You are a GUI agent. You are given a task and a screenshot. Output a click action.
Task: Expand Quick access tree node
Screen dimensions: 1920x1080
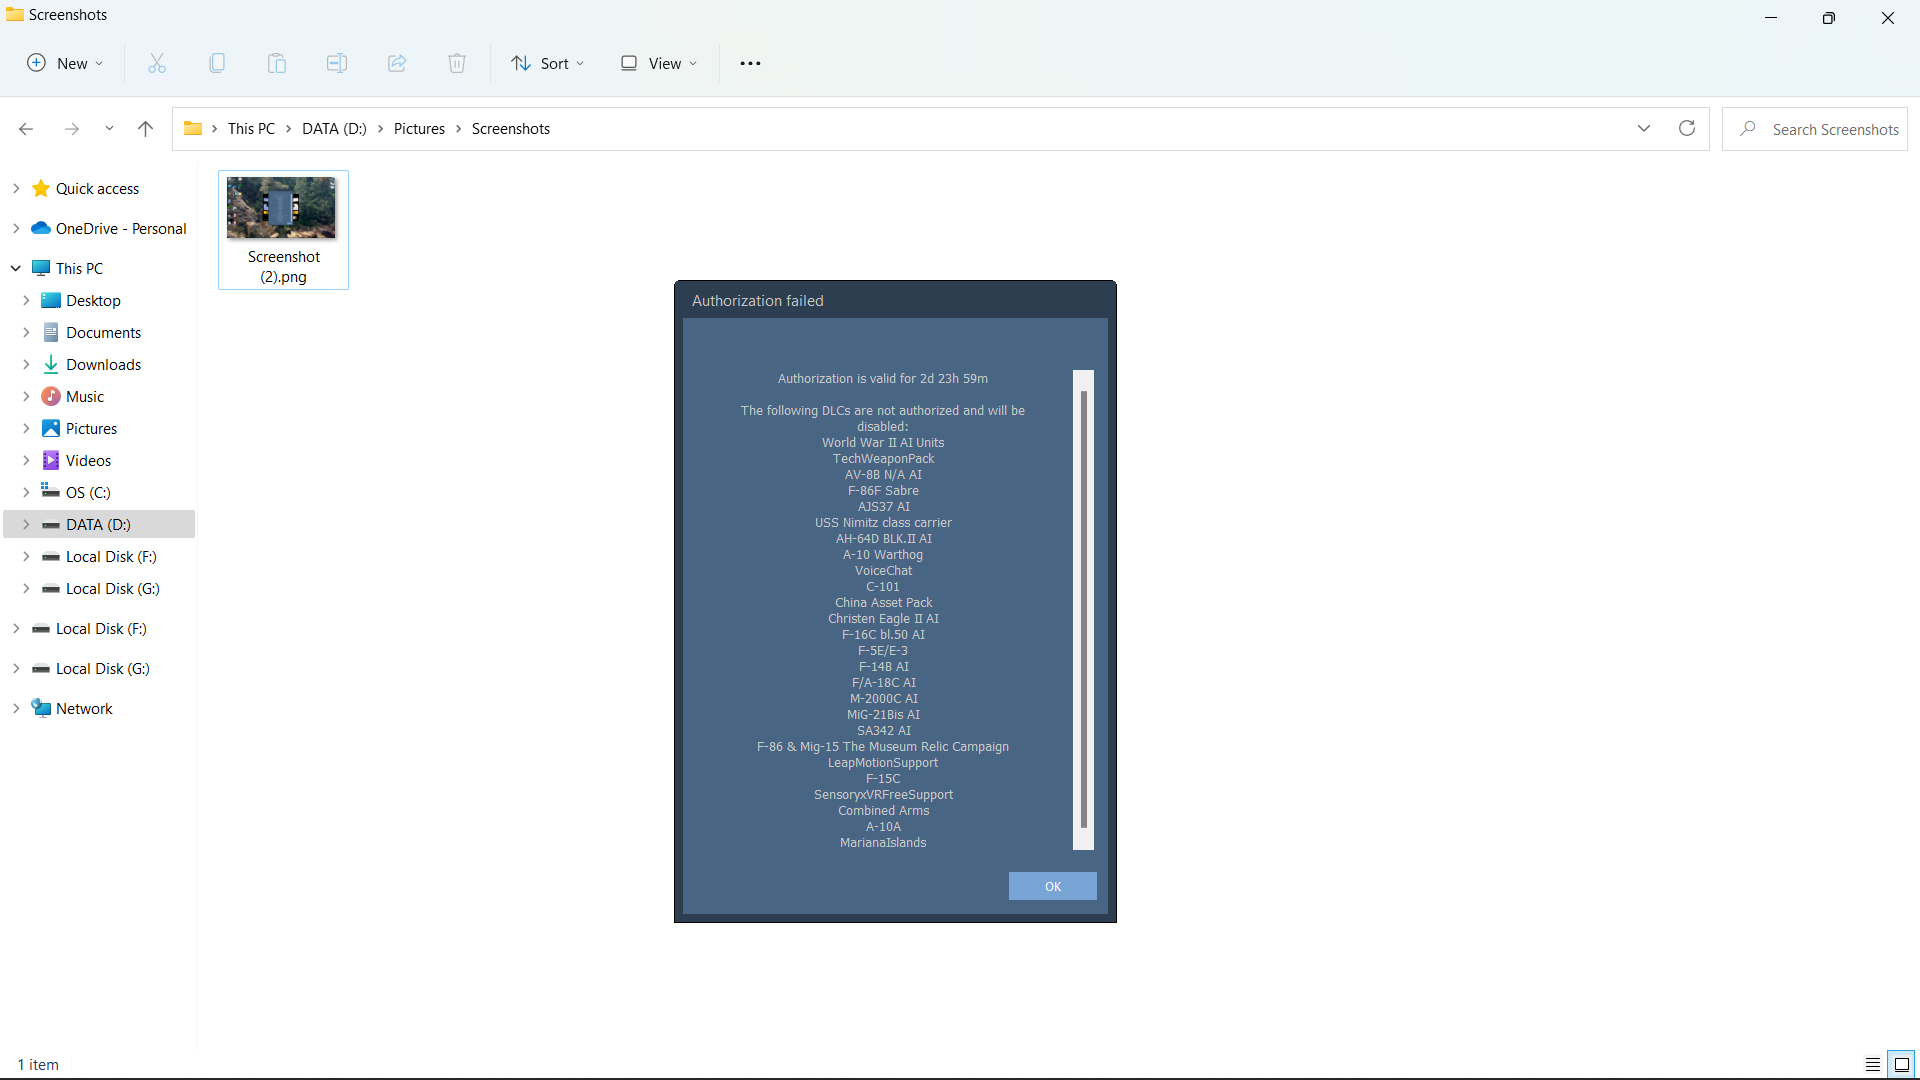coord(16,188)
